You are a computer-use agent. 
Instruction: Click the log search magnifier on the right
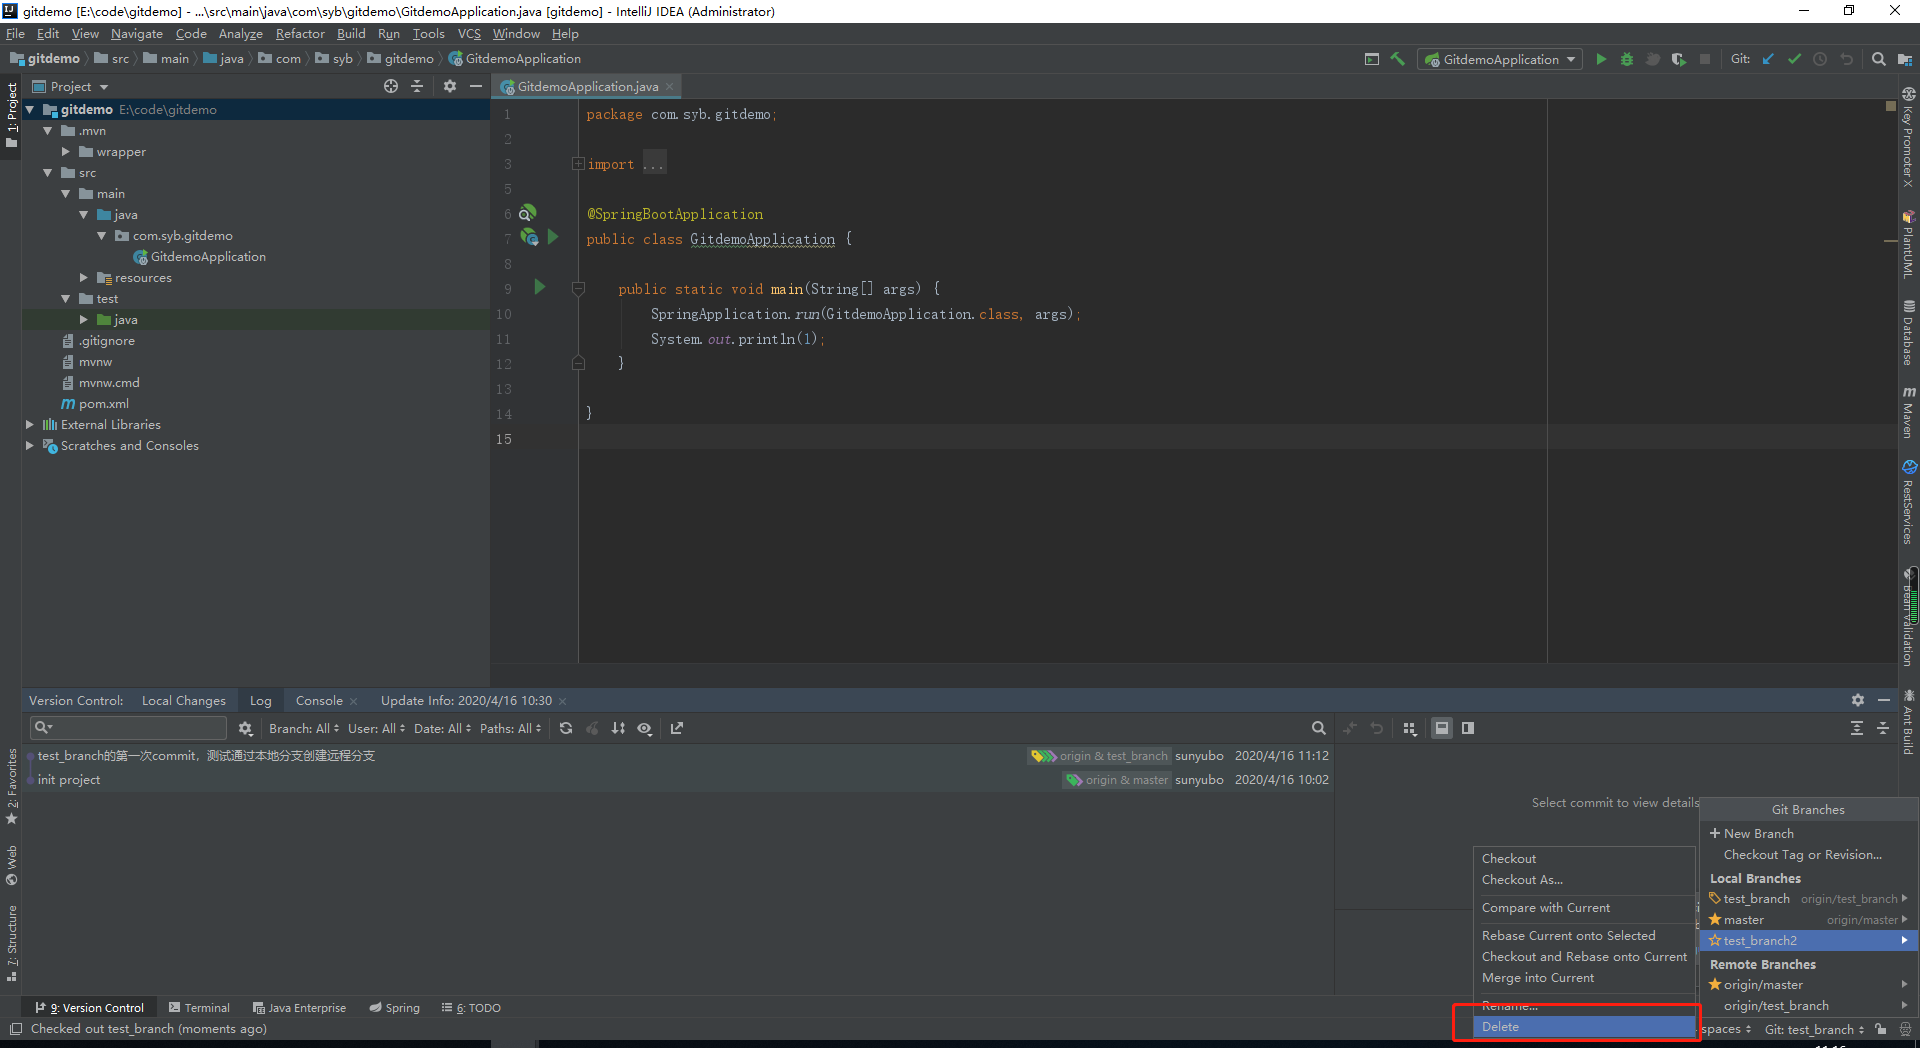click(x=1318, y=728)
